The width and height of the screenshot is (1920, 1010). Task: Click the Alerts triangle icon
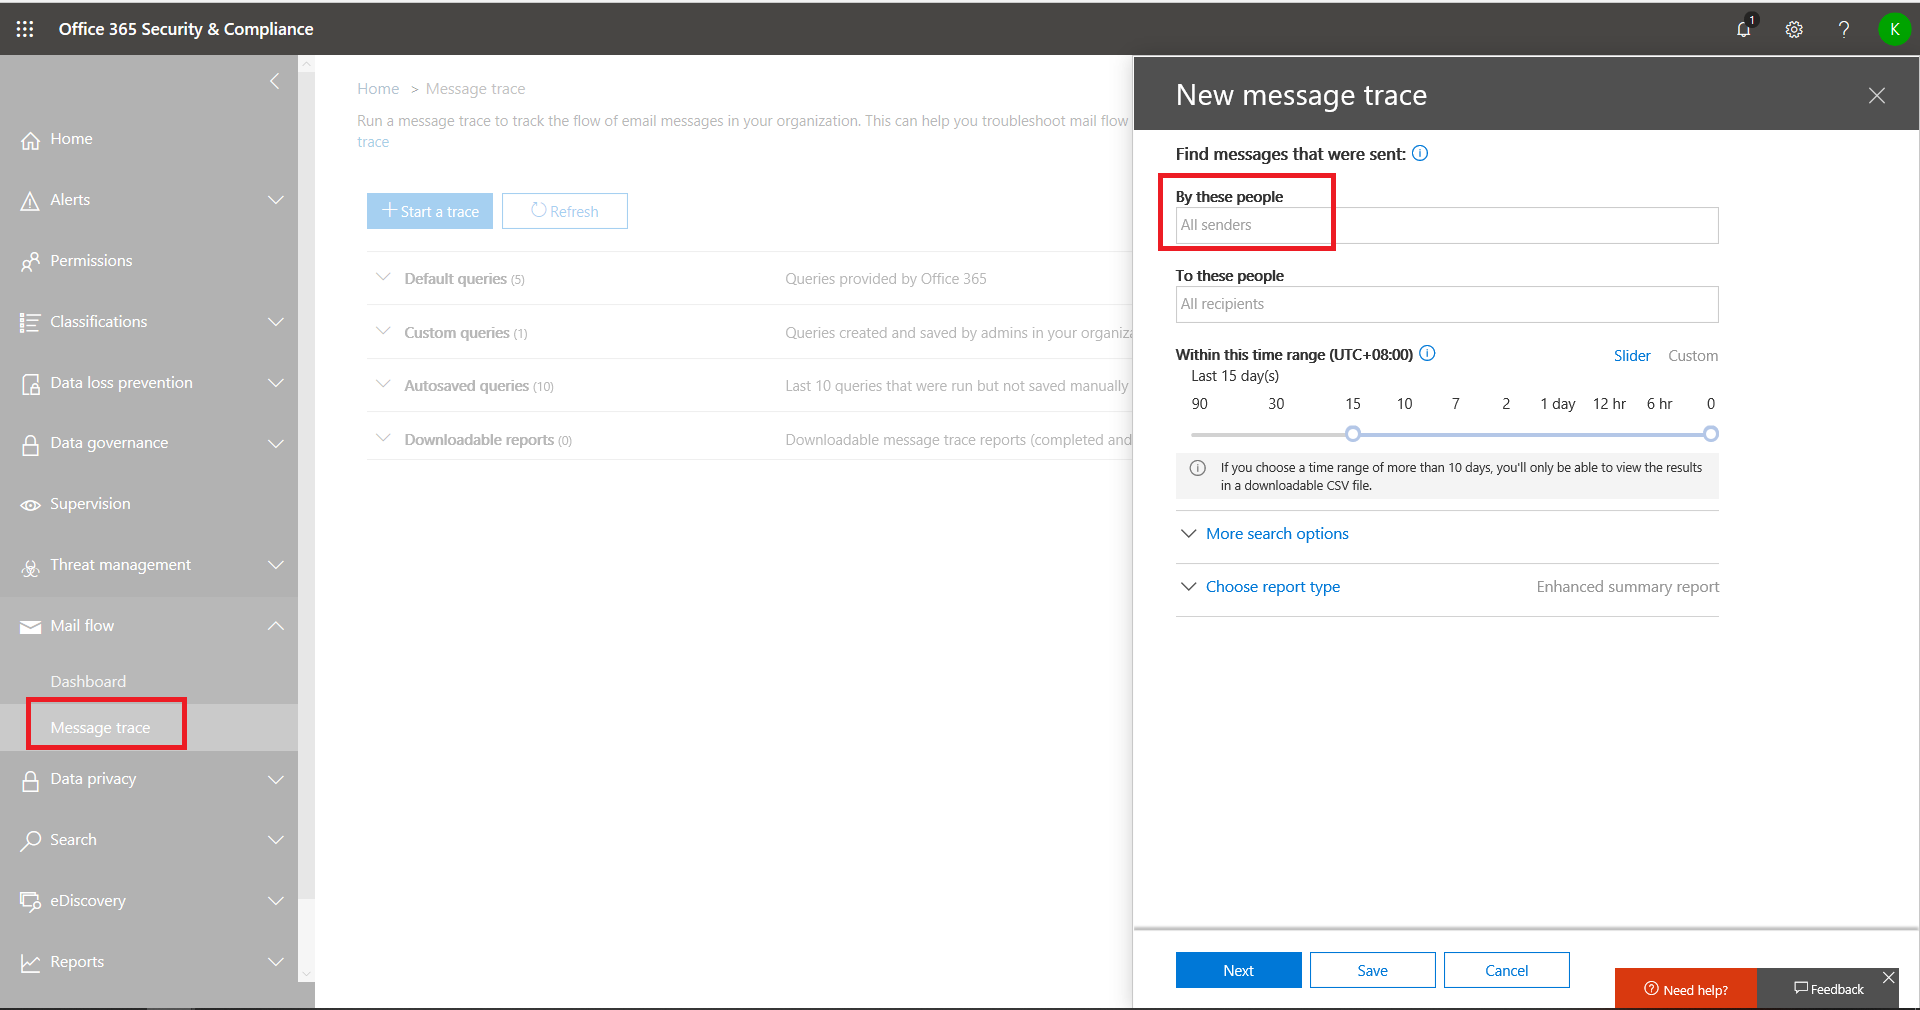31,201
